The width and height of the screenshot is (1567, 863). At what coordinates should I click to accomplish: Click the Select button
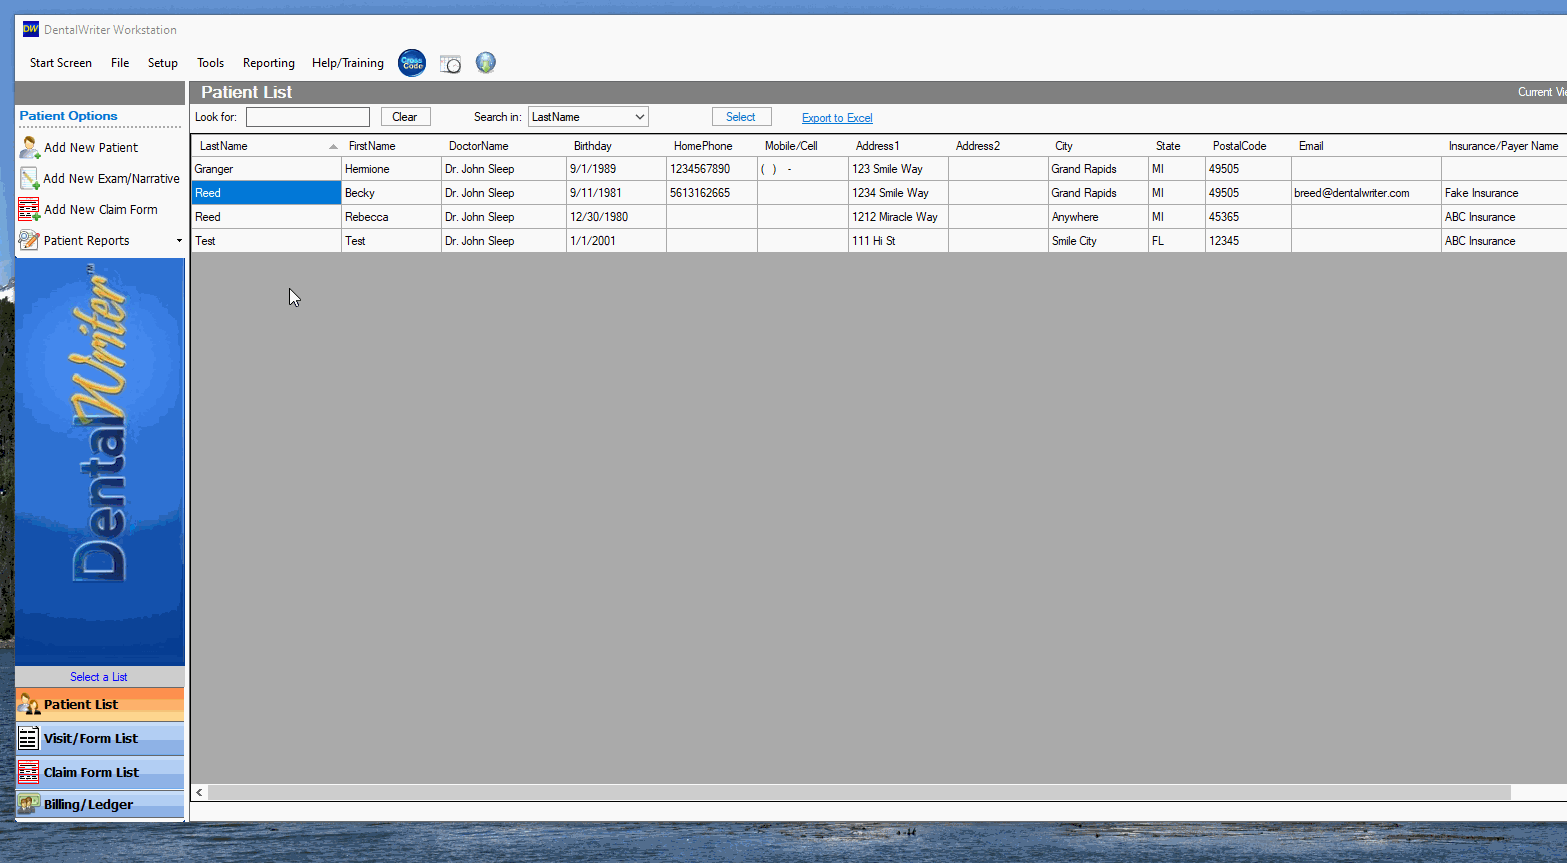point(741,116)
